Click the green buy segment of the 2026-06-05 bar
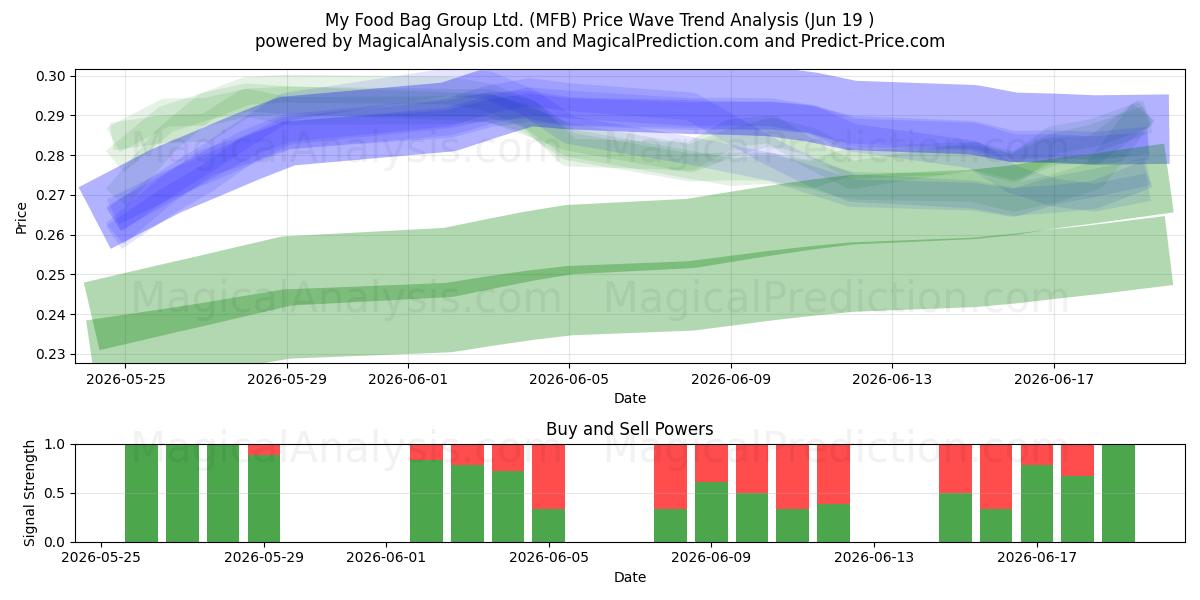Image resolution: width=1200 pixels, height=600 pixels. tap(549, 526)
